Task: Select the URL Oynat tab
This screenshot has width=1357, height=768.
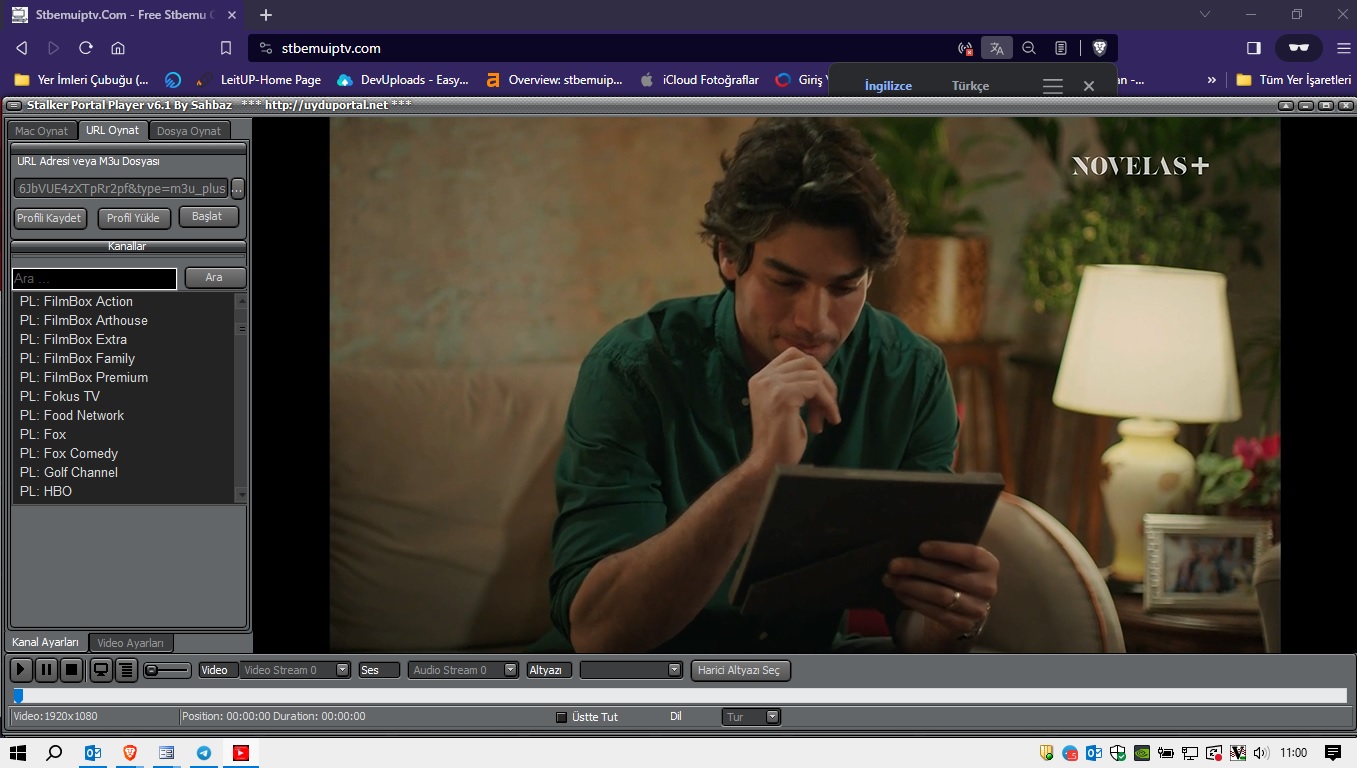Action: pos(113,130)
